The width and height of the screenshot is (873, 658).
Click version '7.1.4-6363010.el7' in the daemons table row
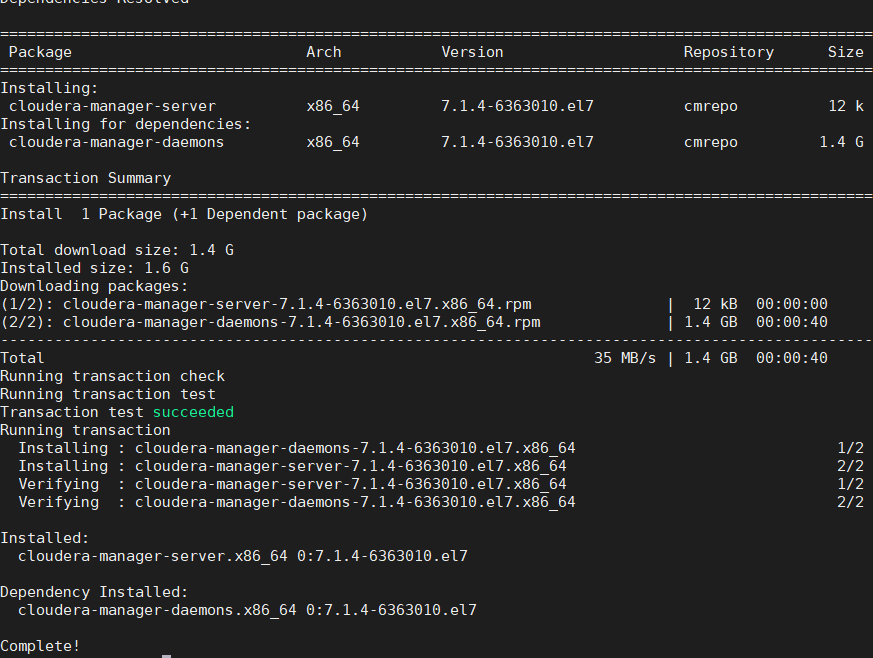(x=517, y=143)
